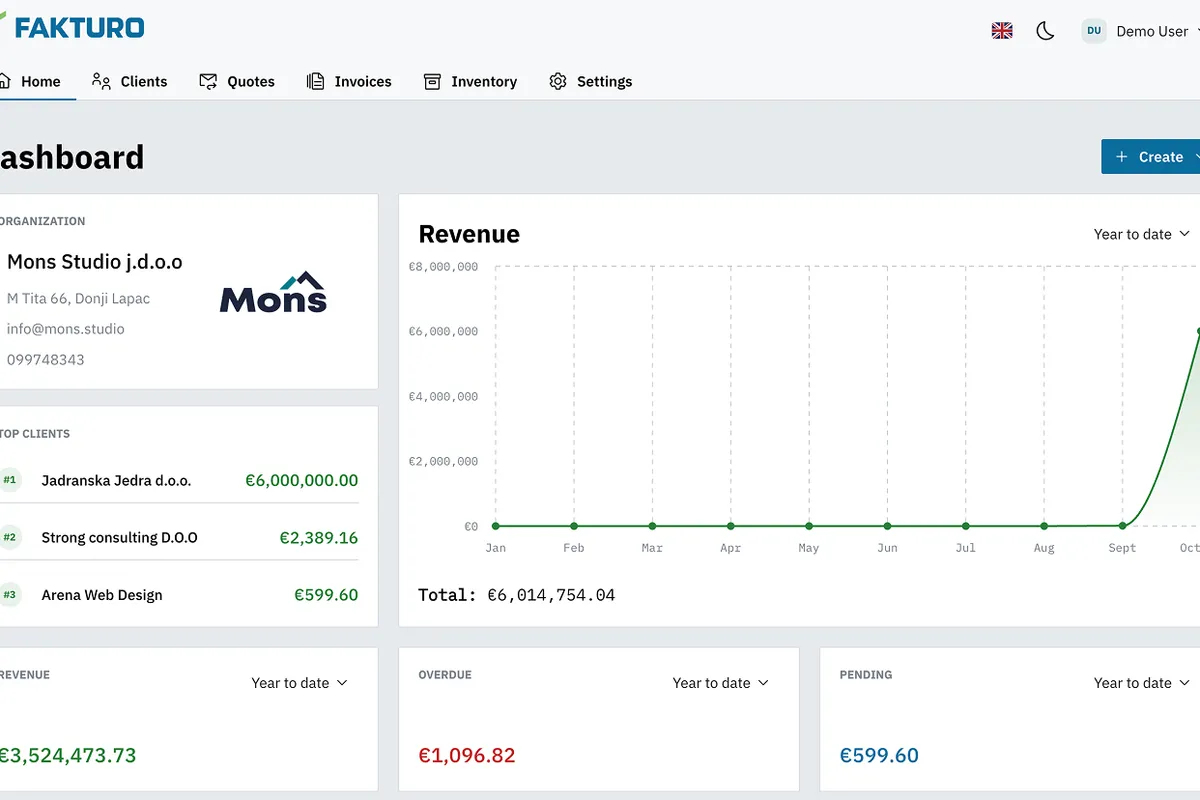
Task: Click the Invoices documents icon
Action: [316, 82]
